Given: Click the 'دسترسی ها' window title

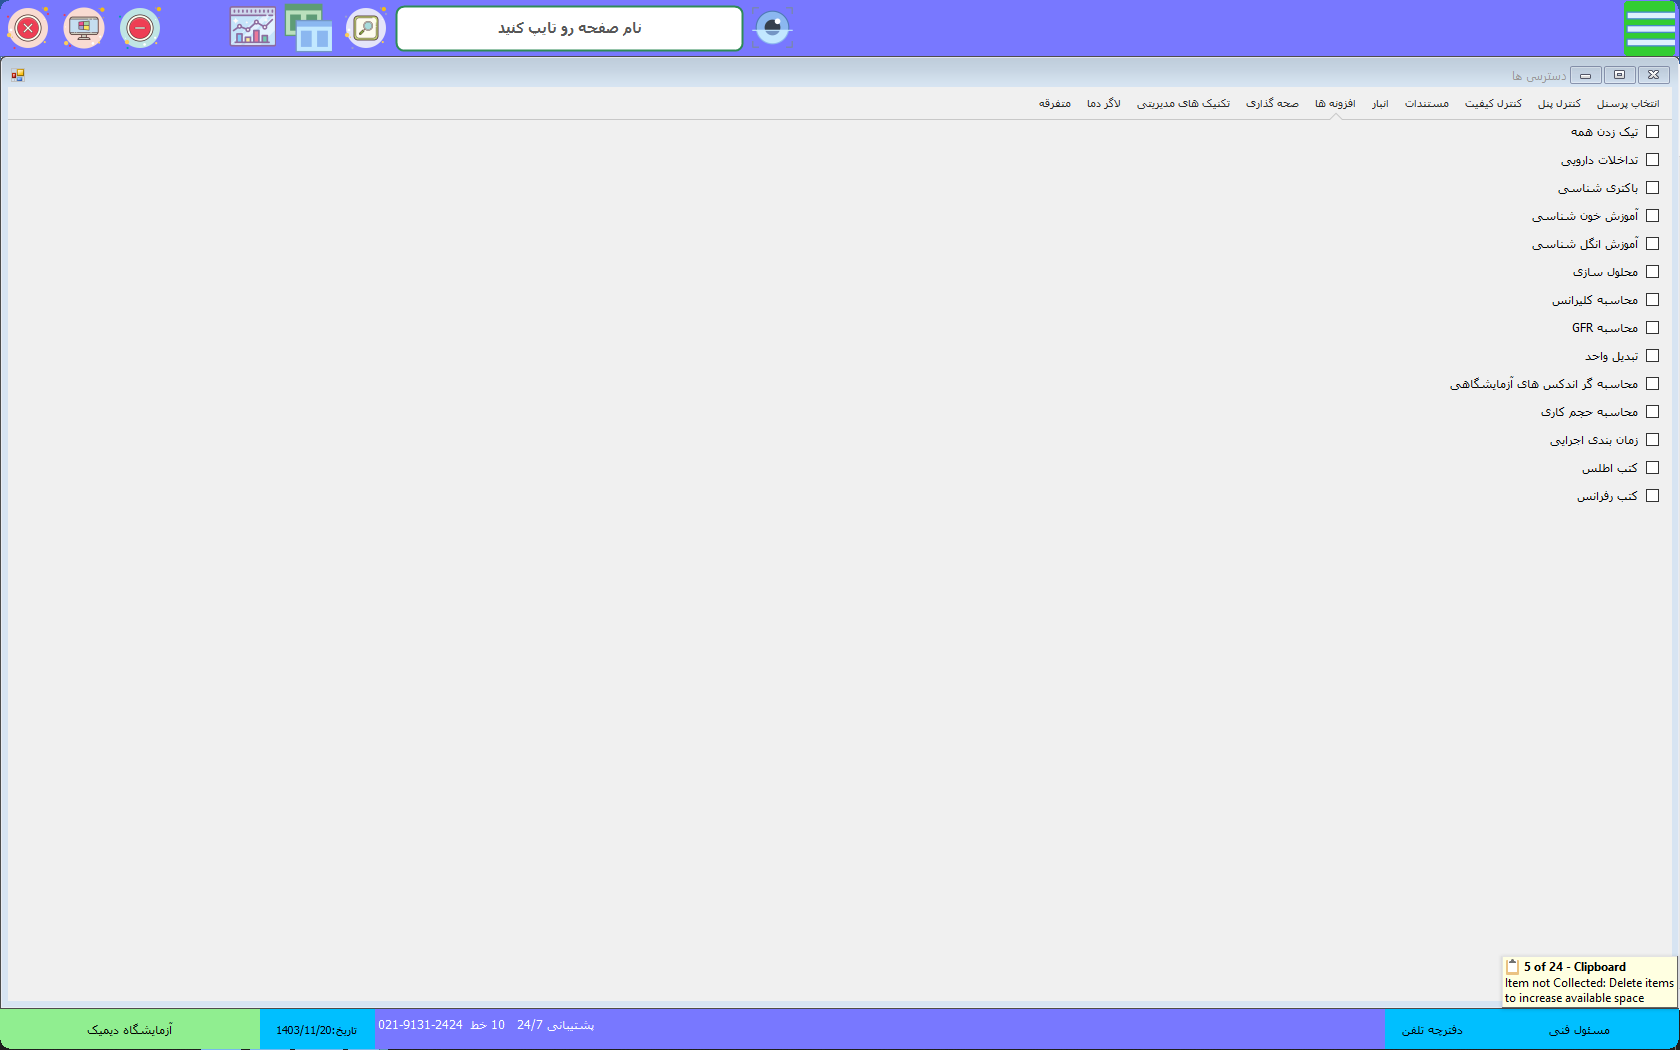Looking at the screenshot, I should click(x=1539, y=76).
